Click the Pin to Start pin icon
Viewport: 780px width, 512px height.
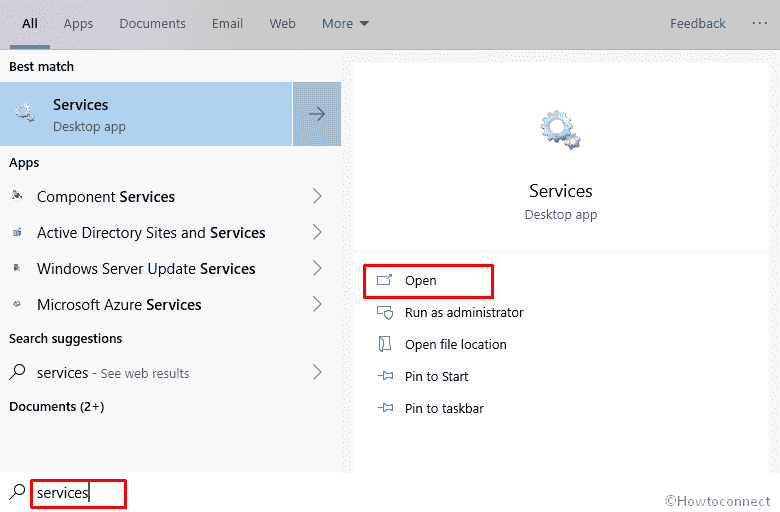coord(385,376)
